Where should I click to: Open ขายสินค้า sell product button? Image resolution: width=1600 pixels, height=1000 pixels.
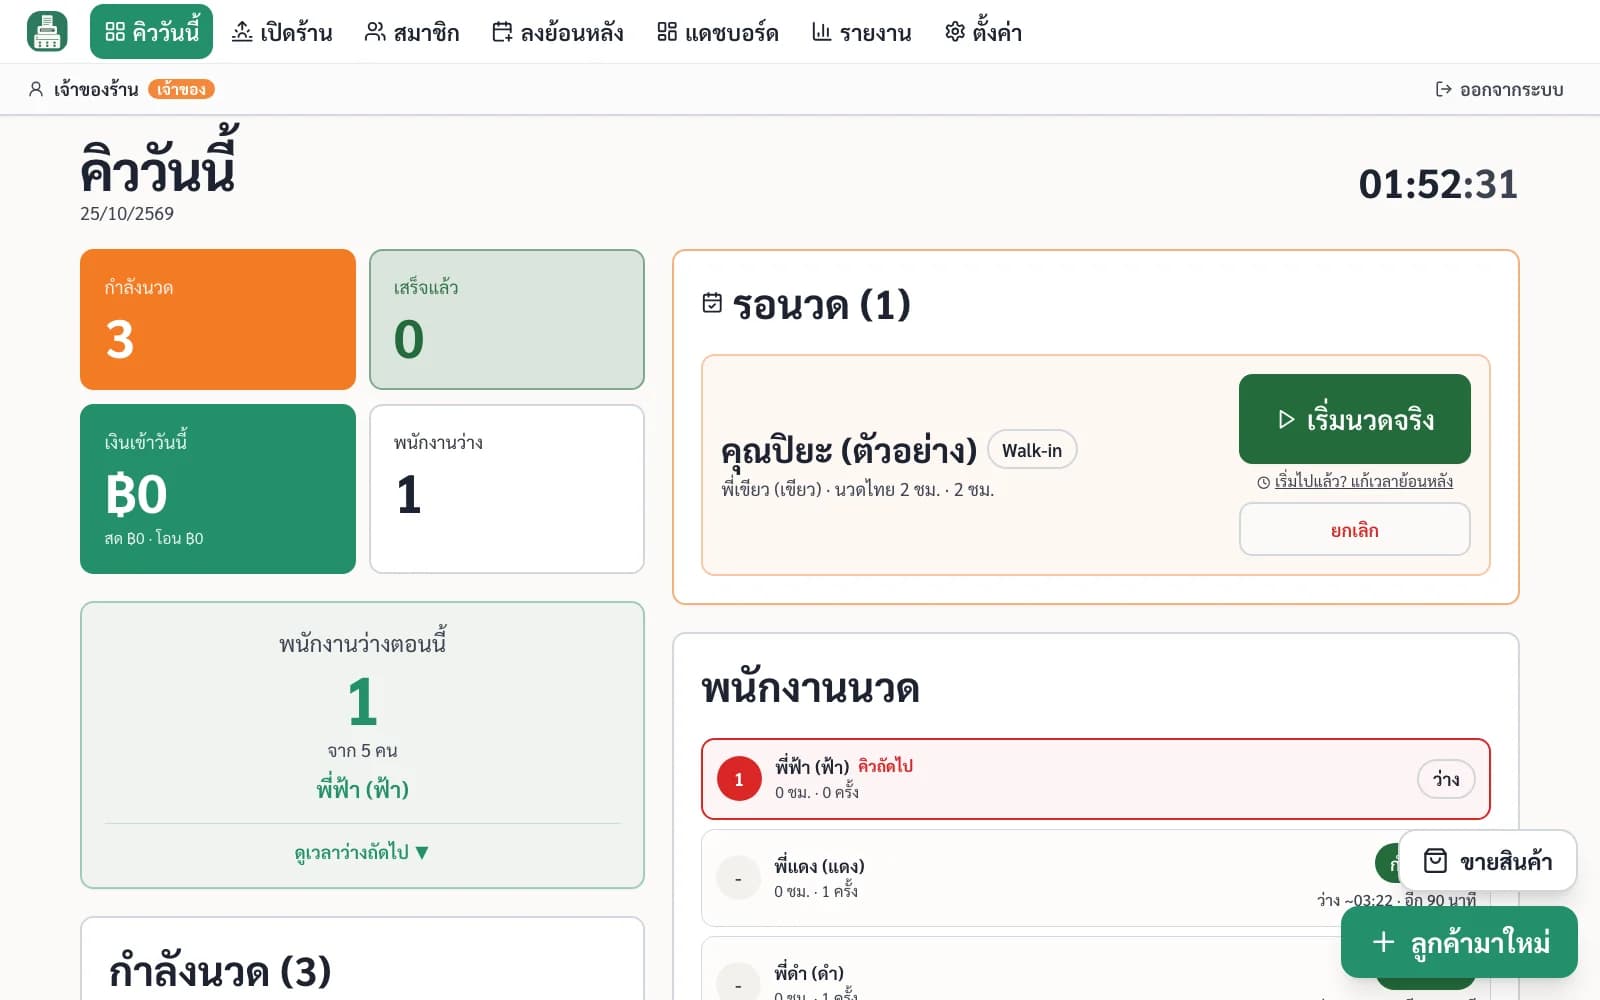[1488, 861]
